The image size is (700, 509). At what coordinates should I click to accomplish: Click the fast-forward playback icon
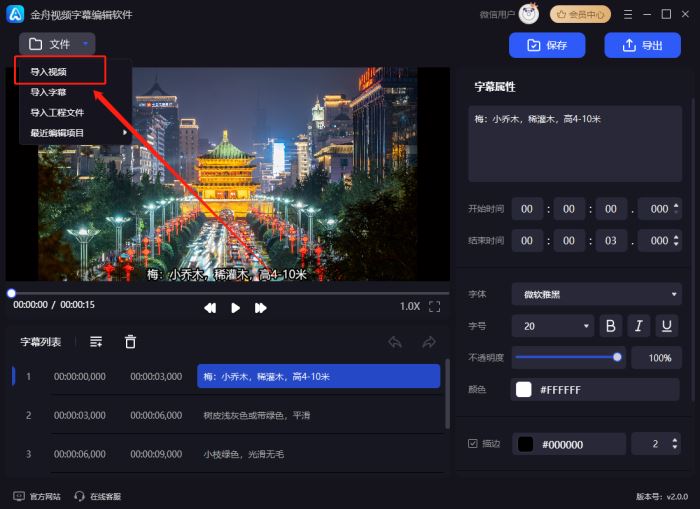tap(261, 308)
